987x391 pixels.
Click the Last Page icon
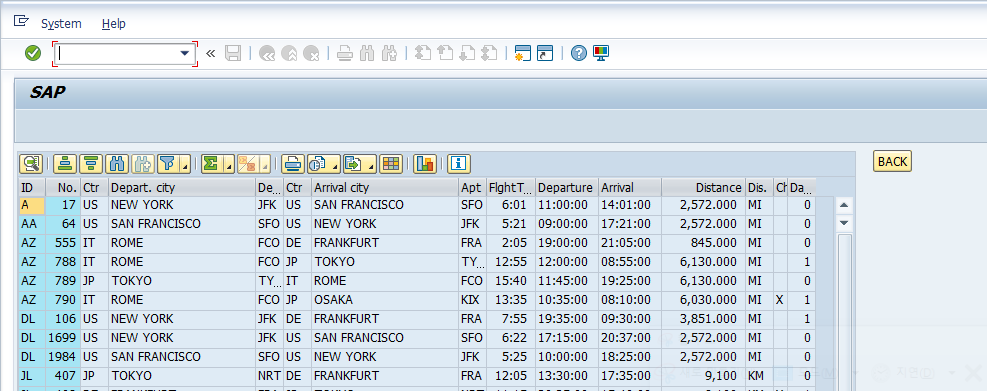[x=489, y=54]
